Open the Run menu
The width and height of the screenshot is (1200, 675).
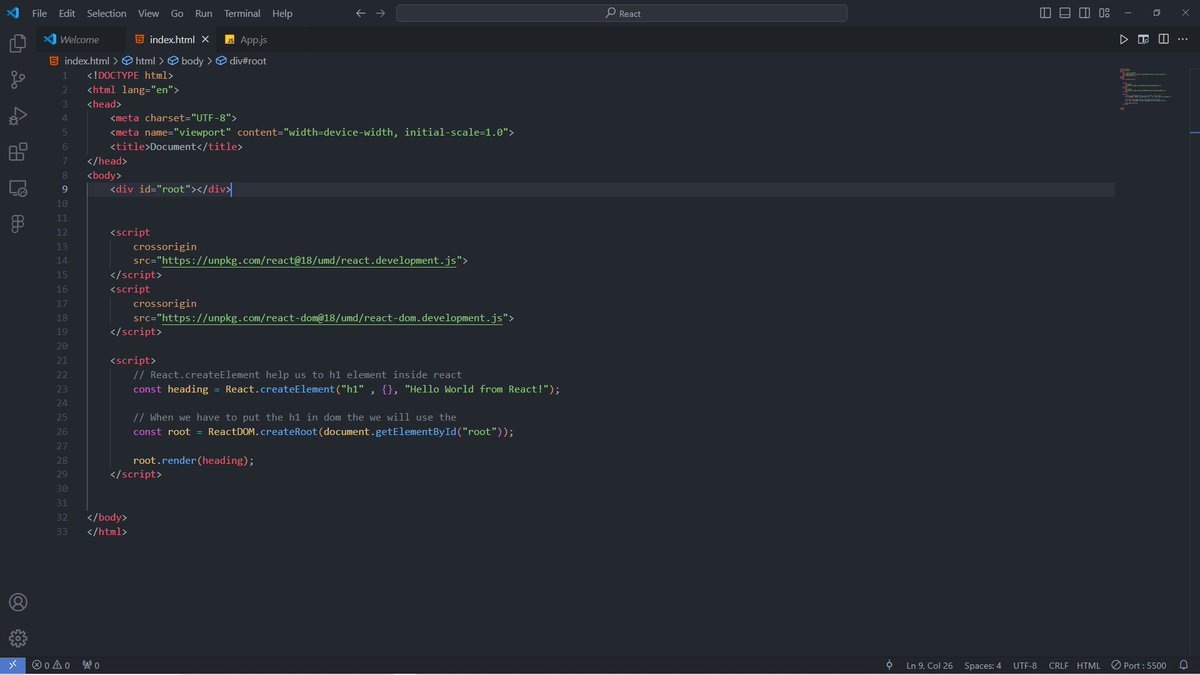coord(204,13)
